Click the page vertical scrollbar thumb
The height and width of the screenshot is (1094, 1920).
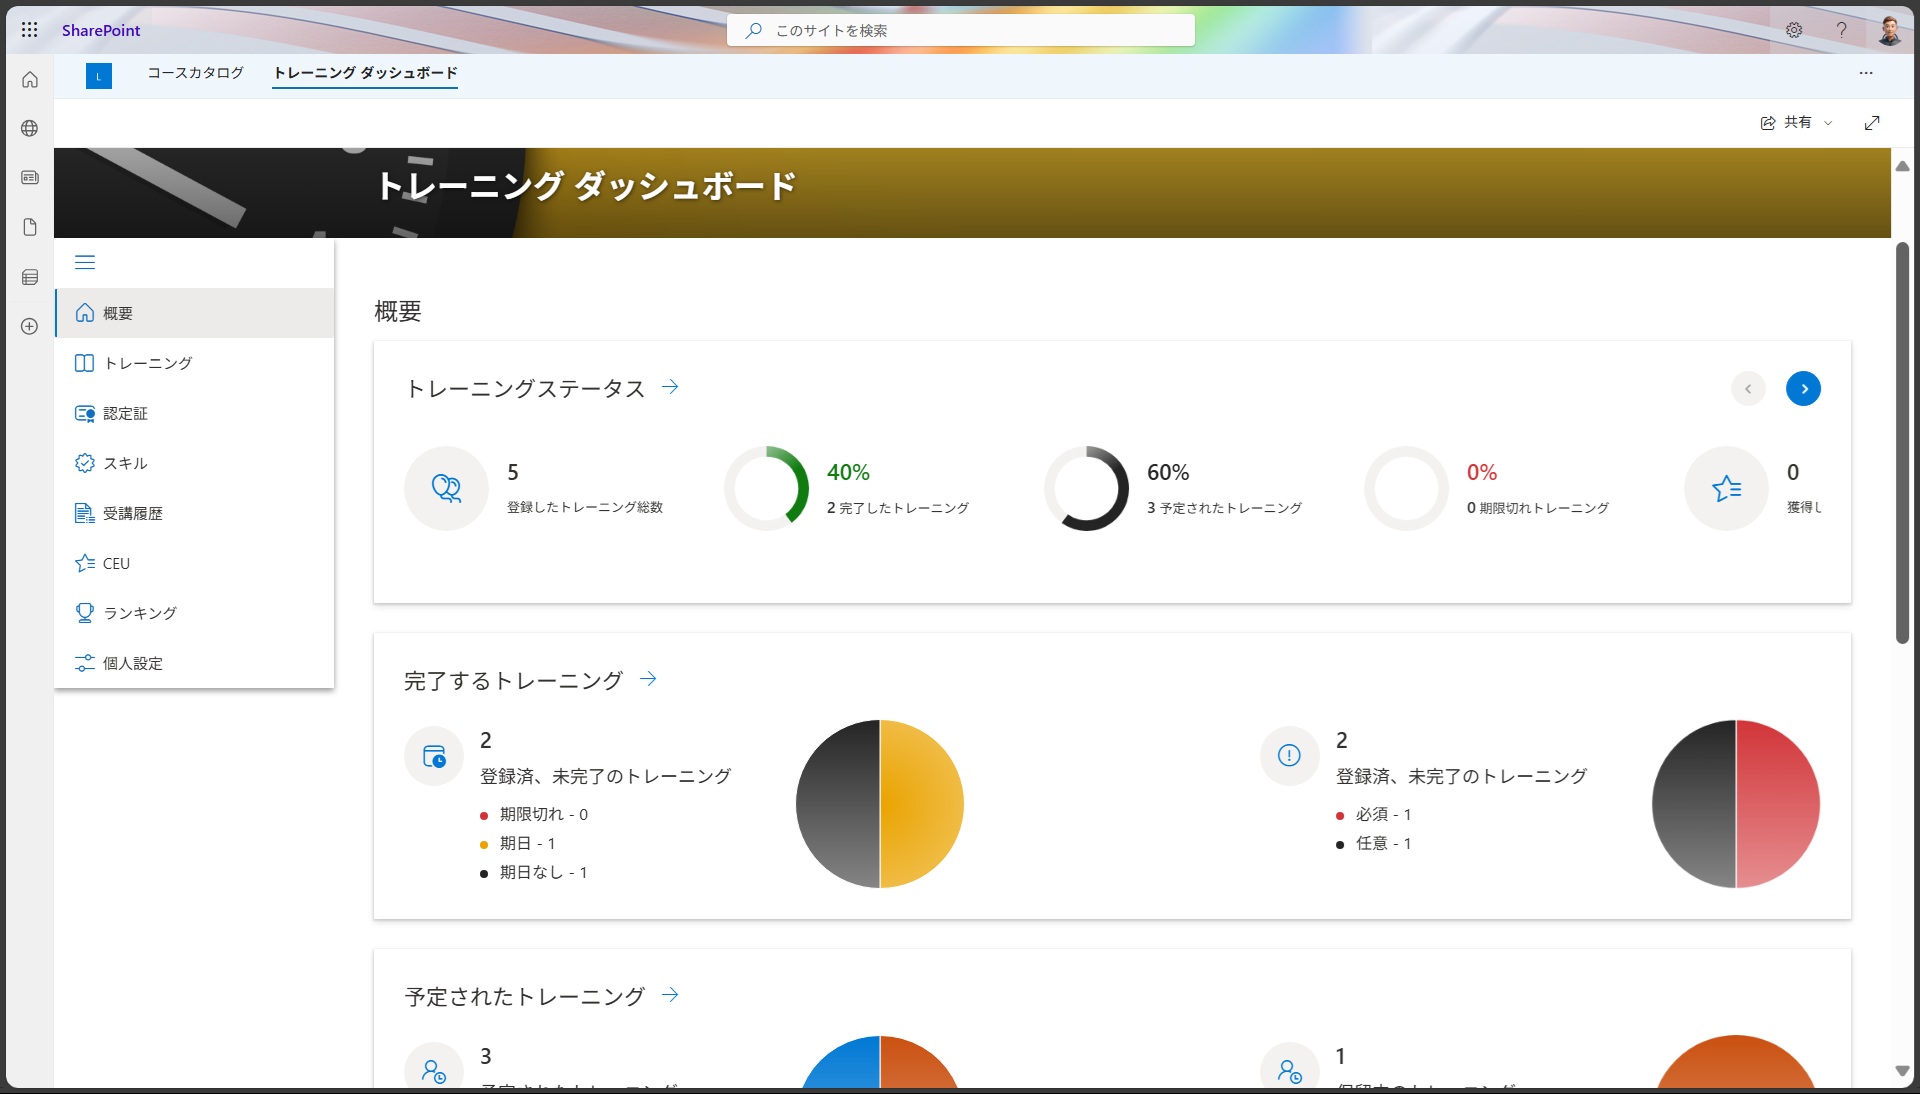click(1902, 442)
